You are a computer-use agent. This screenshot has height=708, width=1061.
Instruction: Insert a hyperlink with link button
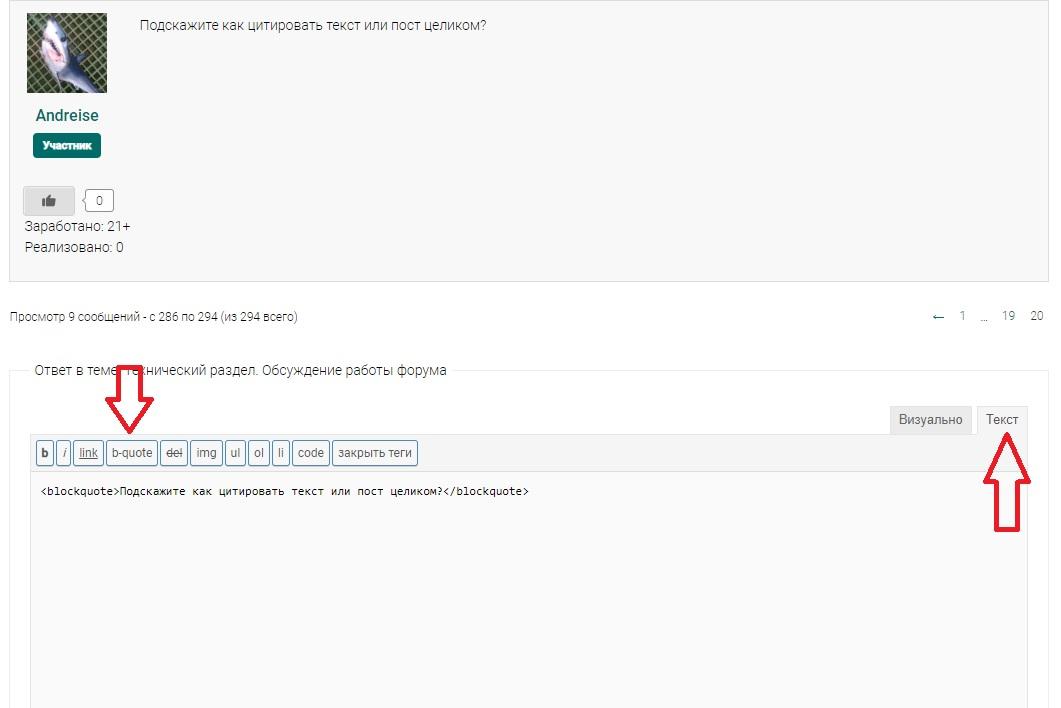tap(89, 453)
